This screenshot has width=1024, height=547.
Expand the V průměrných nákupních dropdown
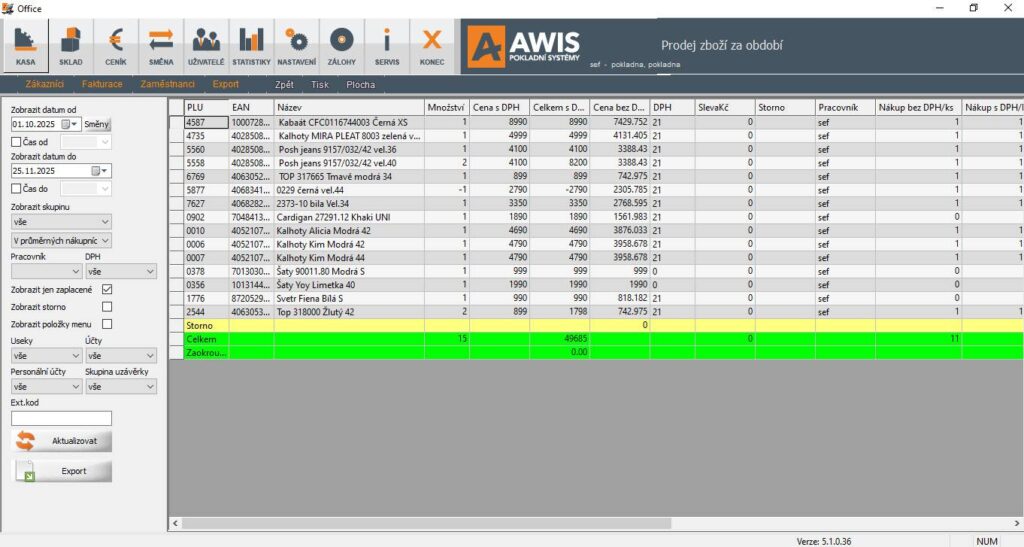(61, 241)
